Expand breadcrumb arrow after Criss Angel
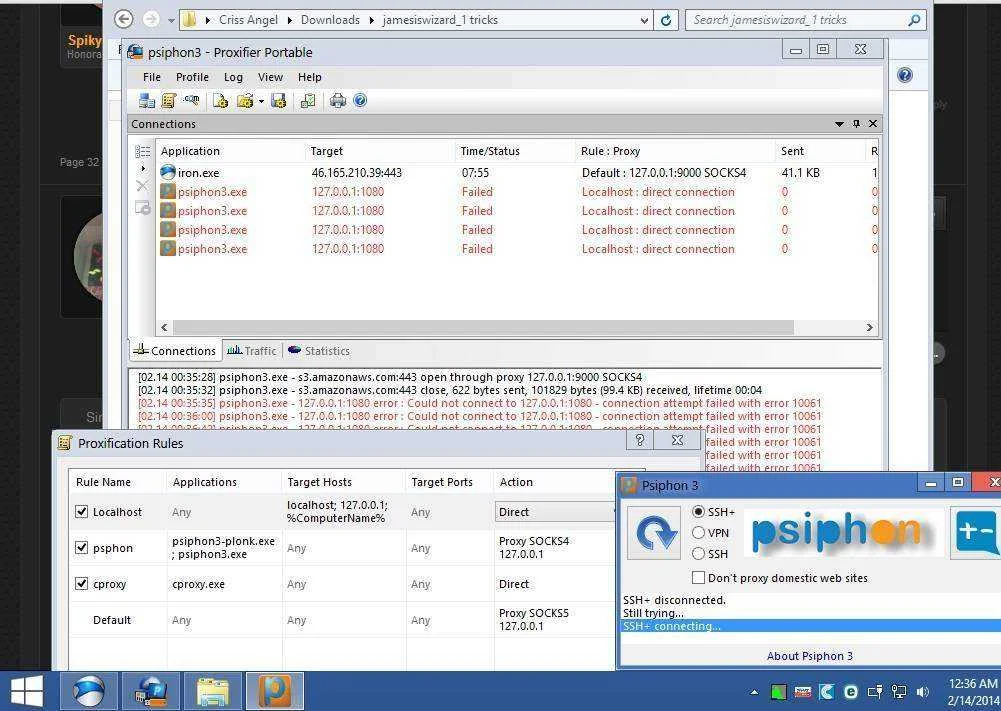Screen dimensions: 1001x711 (x=289, y=20)
